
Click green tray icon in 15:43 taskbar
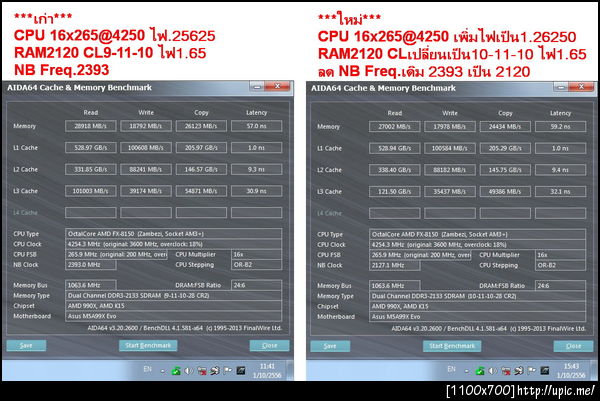coord(480,370)
